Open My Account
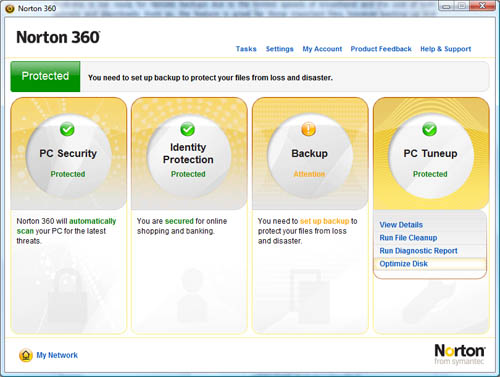The image size is (500, 377). coord(322,49)
